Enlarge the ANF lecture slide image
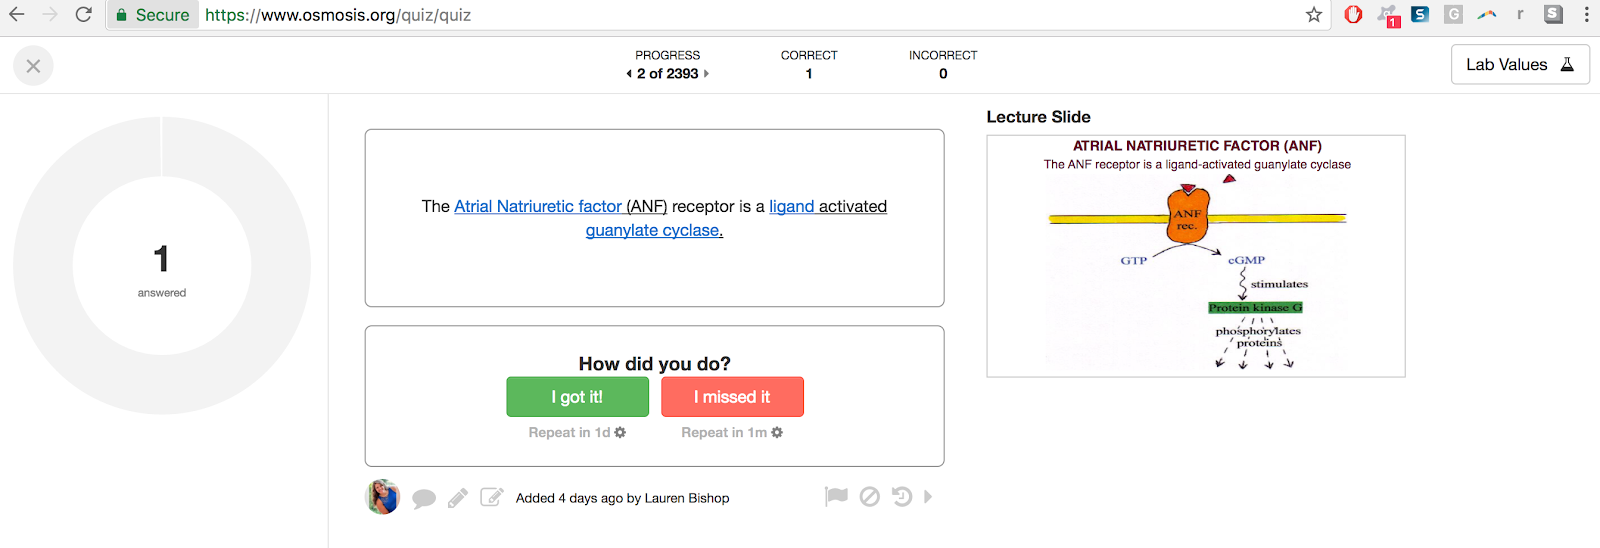This screenshot has height=548, width=1600. coord(1196,256)
